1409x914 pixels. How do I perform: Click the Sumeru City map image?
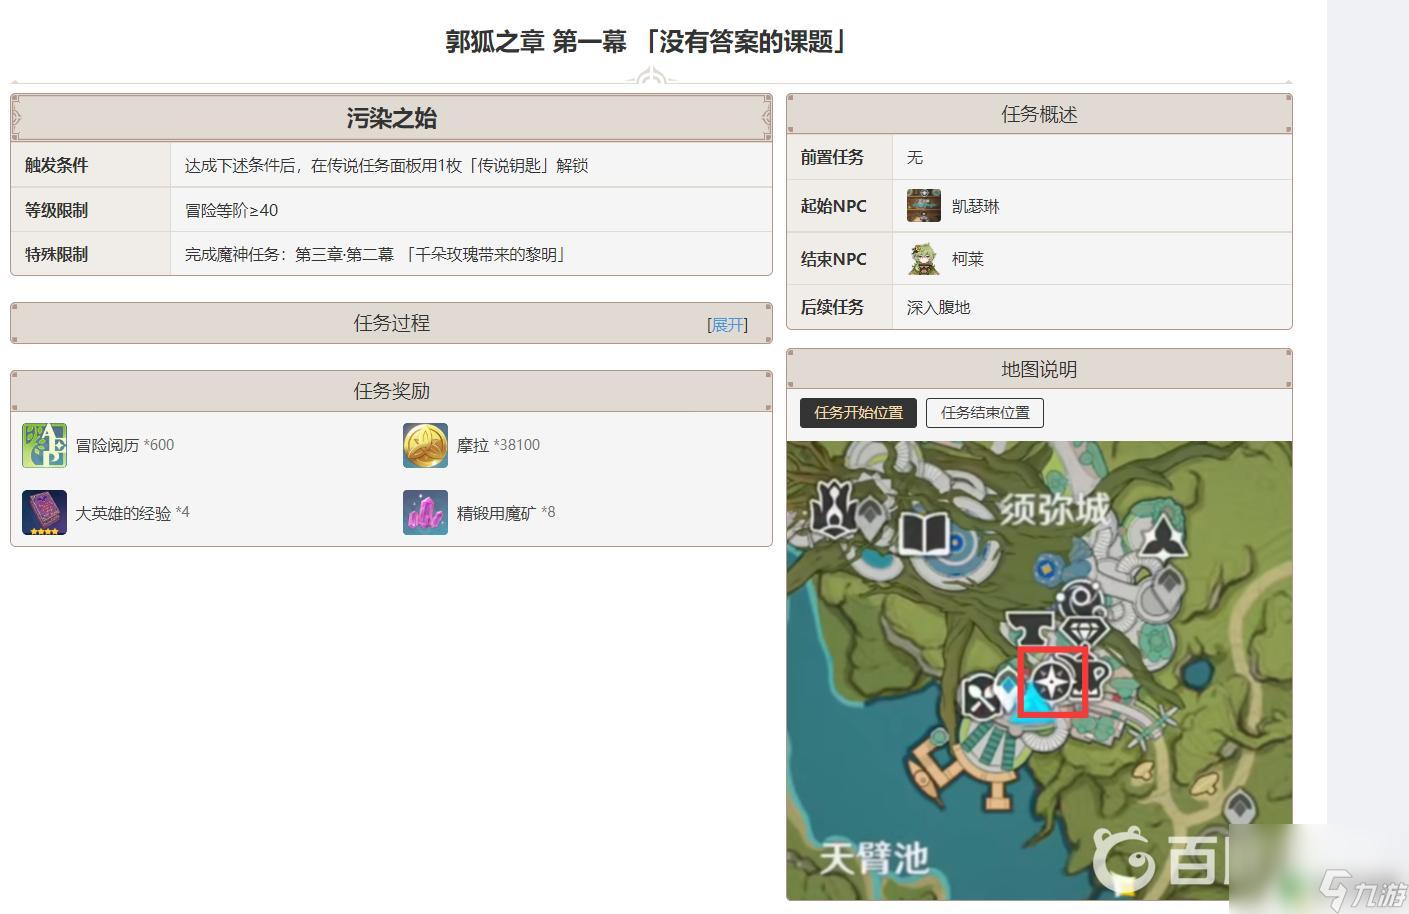coord(1039,670)
